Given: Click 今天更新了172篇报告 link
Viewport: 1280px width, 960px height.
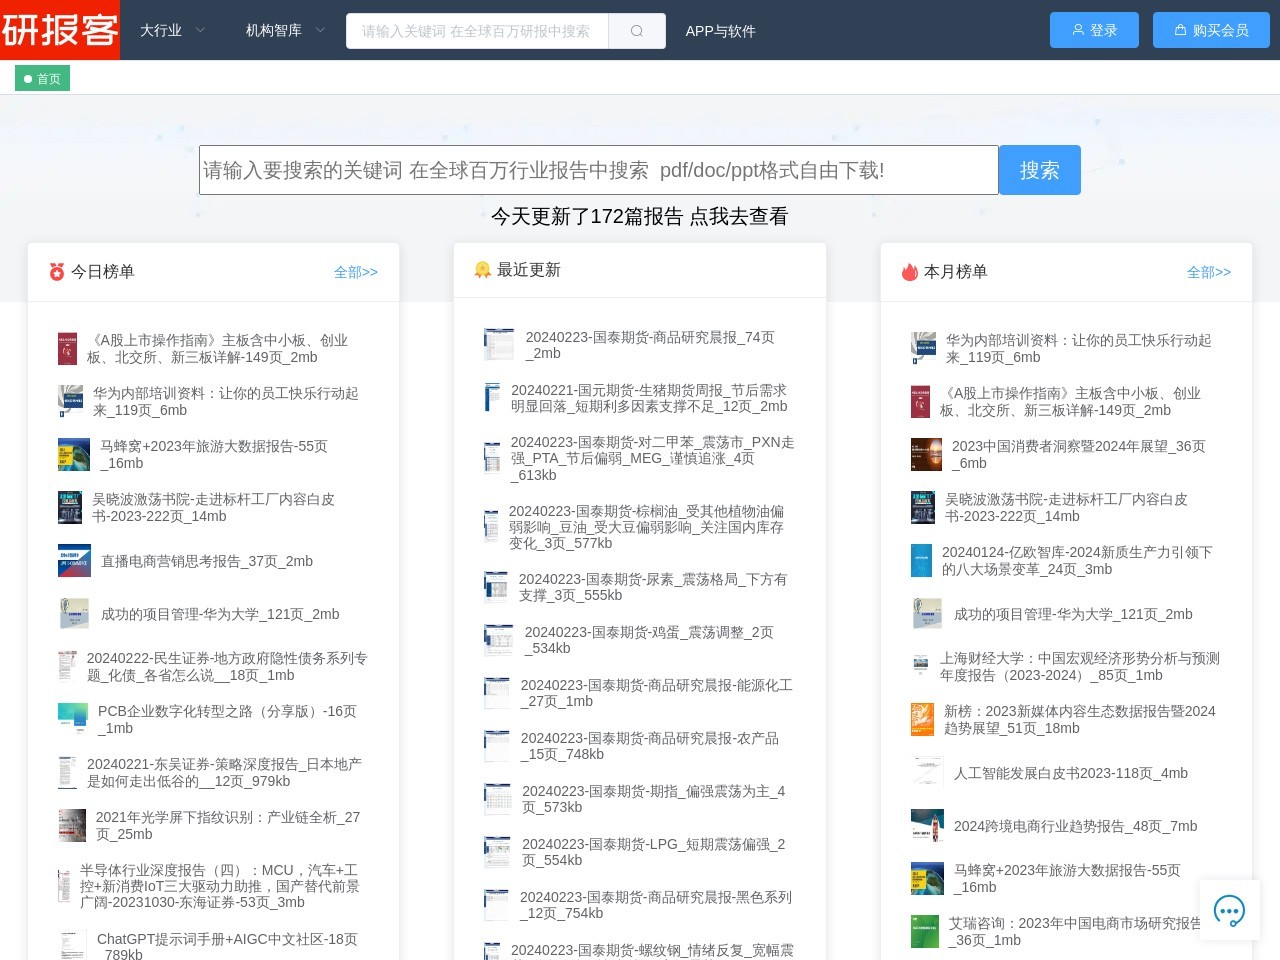Looking at the screenshot, I should tap(639, 216).
